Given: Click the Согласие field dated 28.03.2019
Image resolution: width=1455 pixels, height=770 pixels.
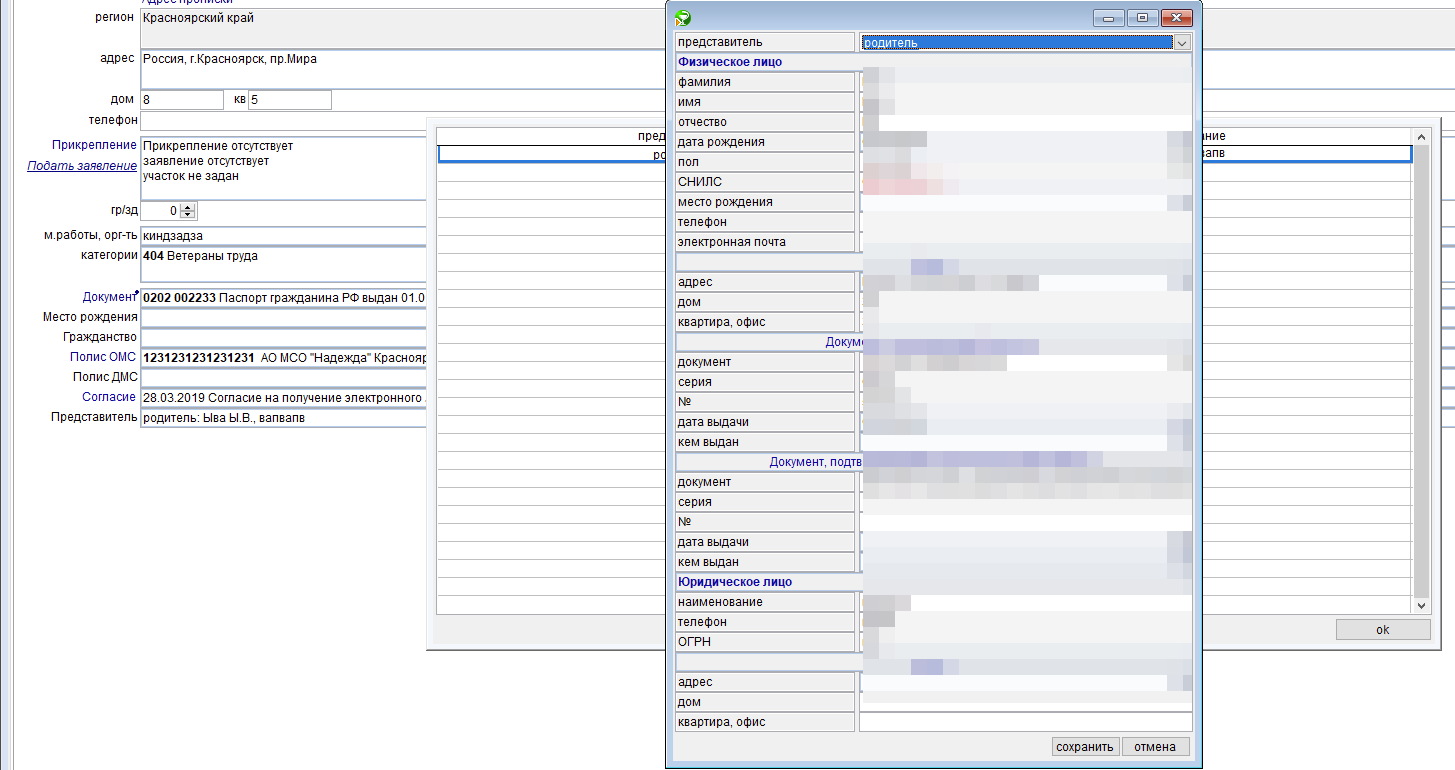Looking at the screenshot, I should 283,397.
